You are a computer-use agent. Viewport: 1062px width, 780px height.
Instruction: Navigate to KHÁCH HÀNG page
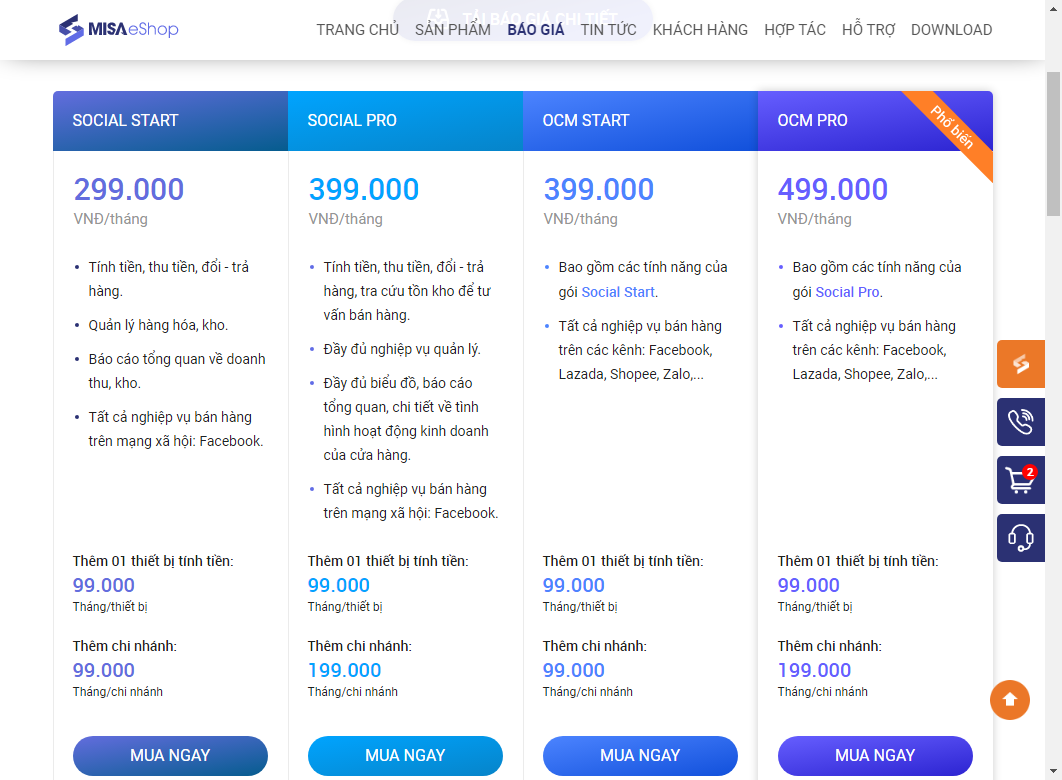click(700, 30)
